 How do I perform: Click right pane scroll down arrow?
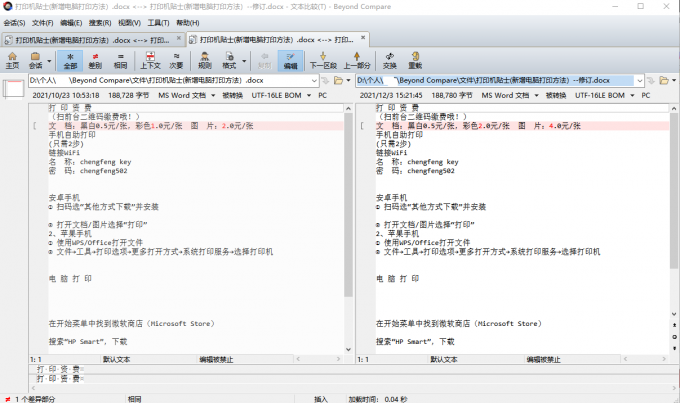[673, 314]
